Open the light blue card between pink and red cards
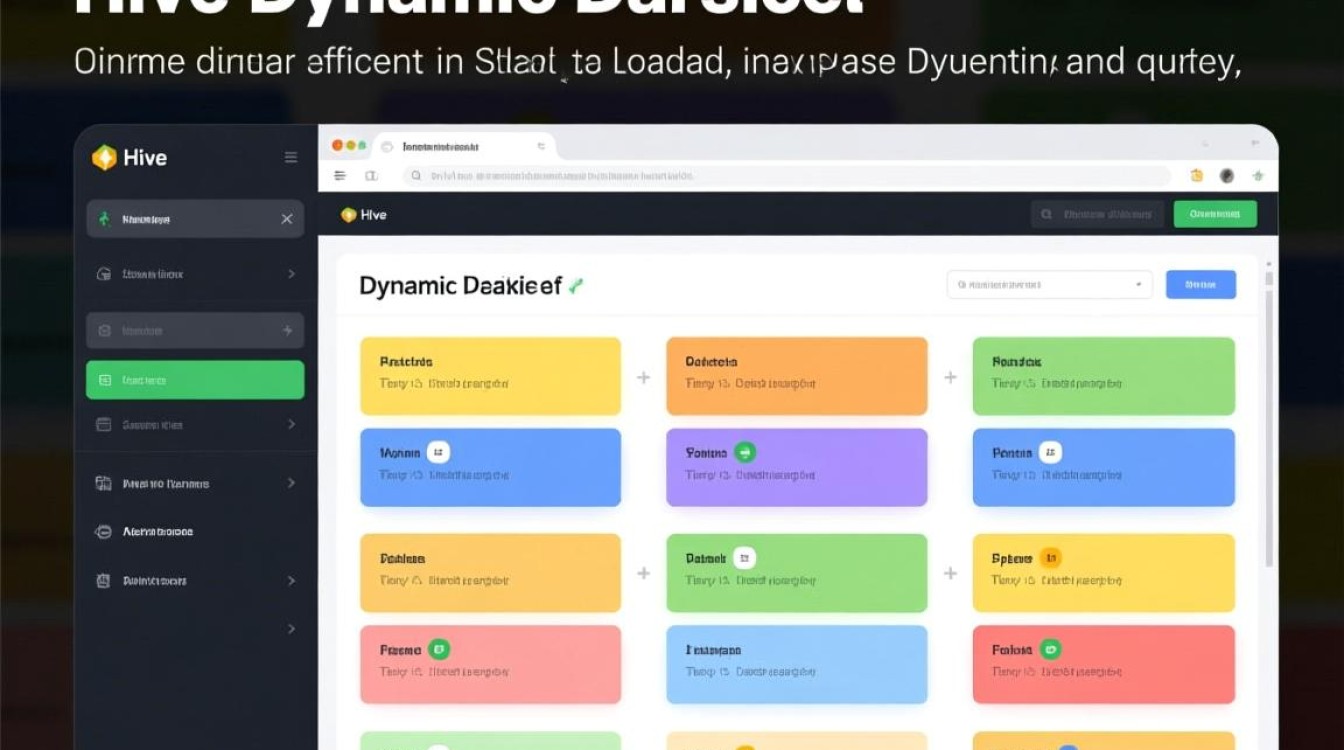The image size is (1344, 750). point(797,665)
